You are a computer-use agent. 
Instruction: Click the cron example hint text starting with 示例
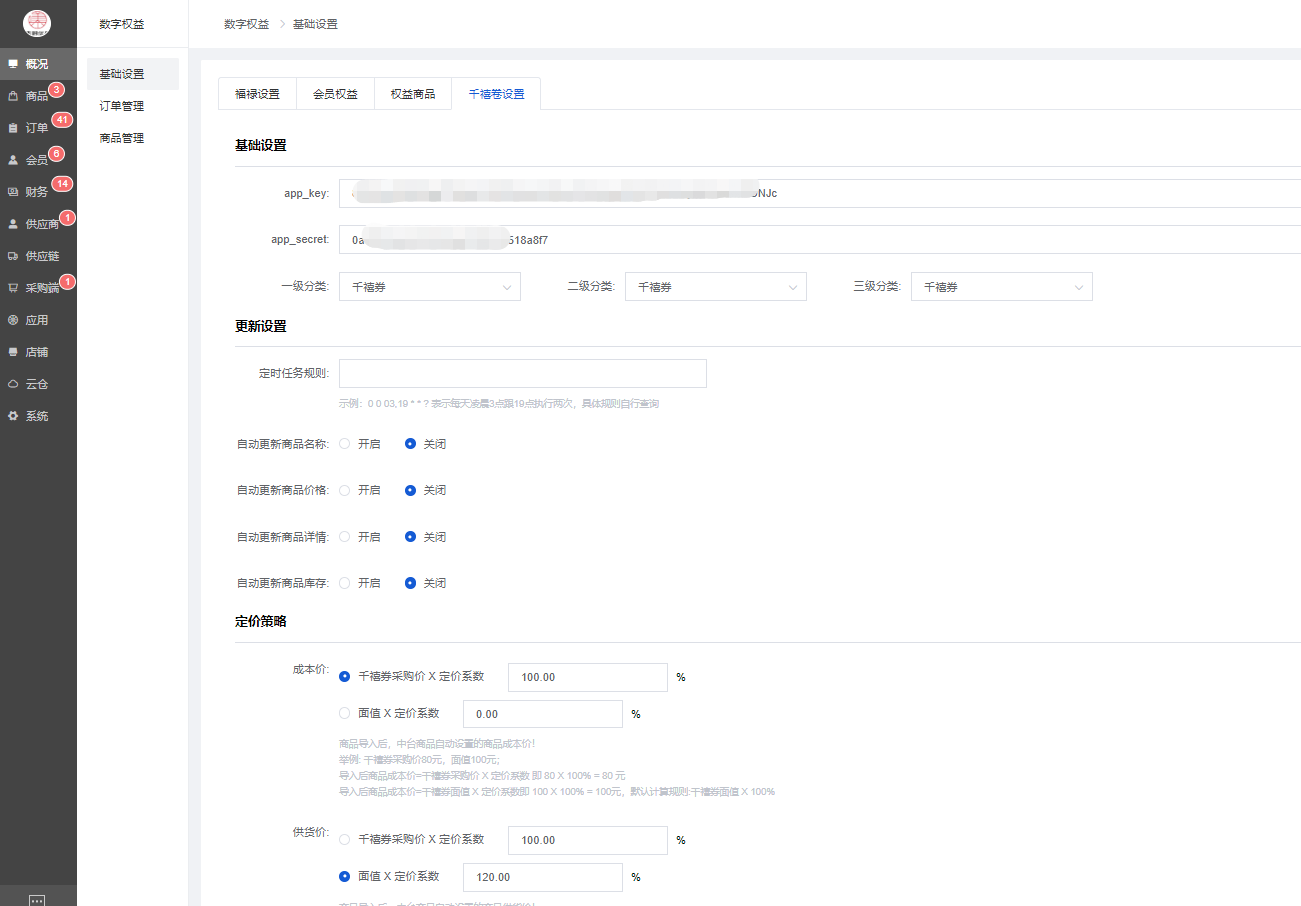pos(499,404)
